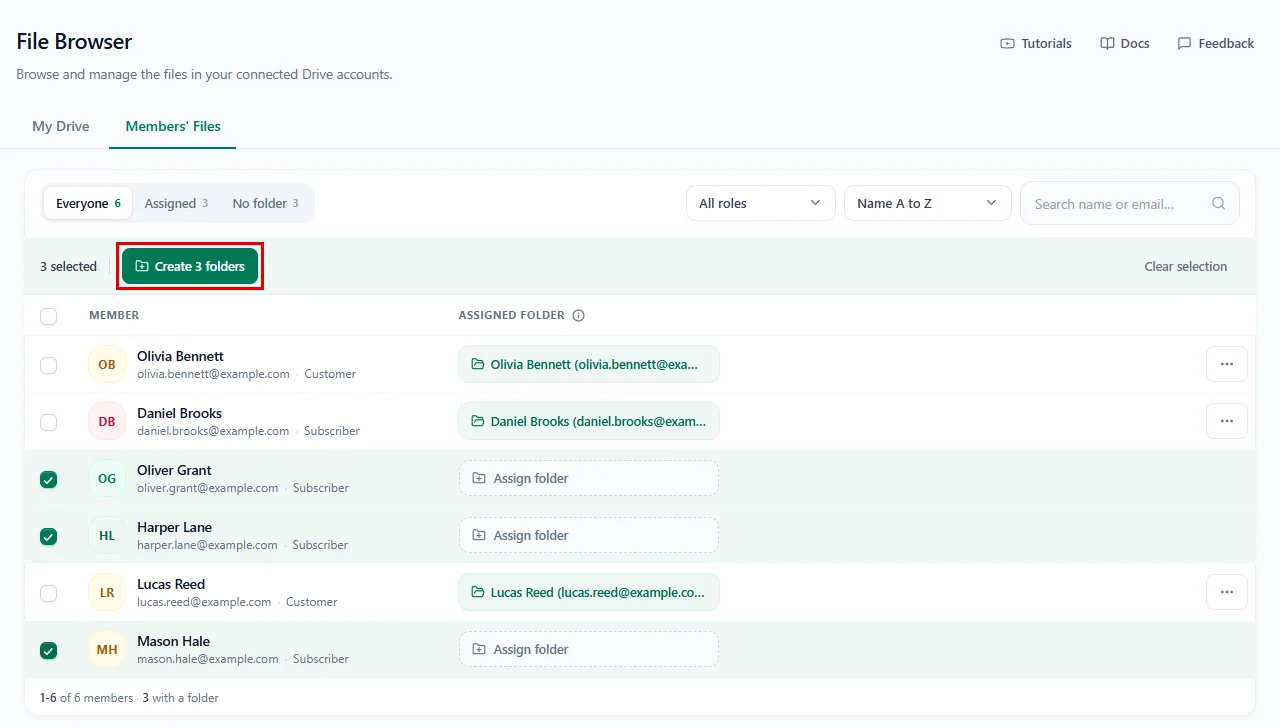This screenshot has width=1280, height=728.
Task: Open the All roles dropdown
Action: tap(761, 203)
